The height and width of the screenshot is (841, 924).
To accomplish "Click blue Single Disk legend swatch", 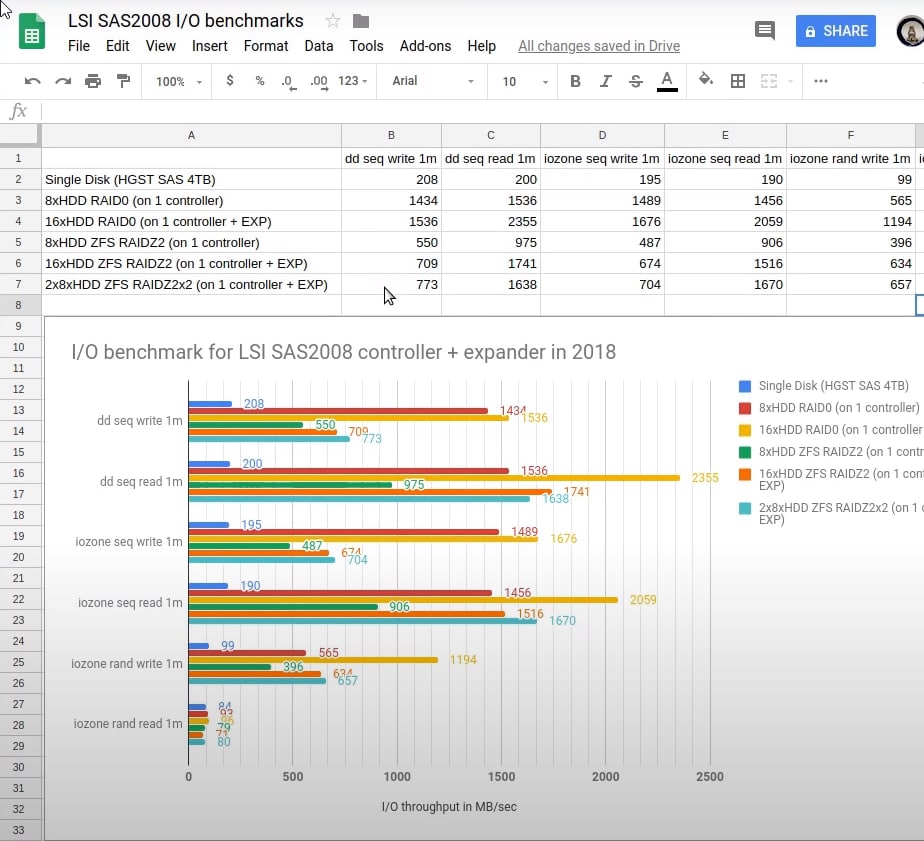I will coord(745,386).
